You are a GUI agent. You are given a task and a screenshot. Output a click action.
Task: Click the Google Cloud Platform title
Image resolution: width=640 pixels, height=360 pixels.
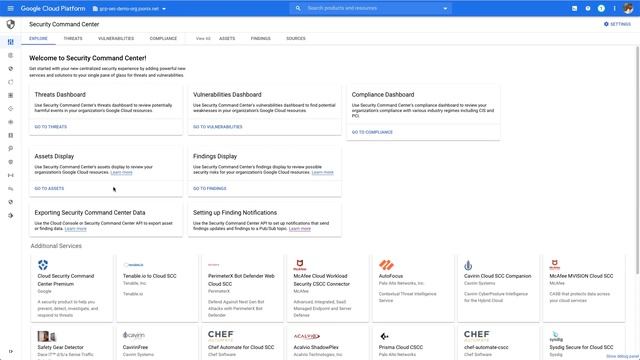click(53, 8)
